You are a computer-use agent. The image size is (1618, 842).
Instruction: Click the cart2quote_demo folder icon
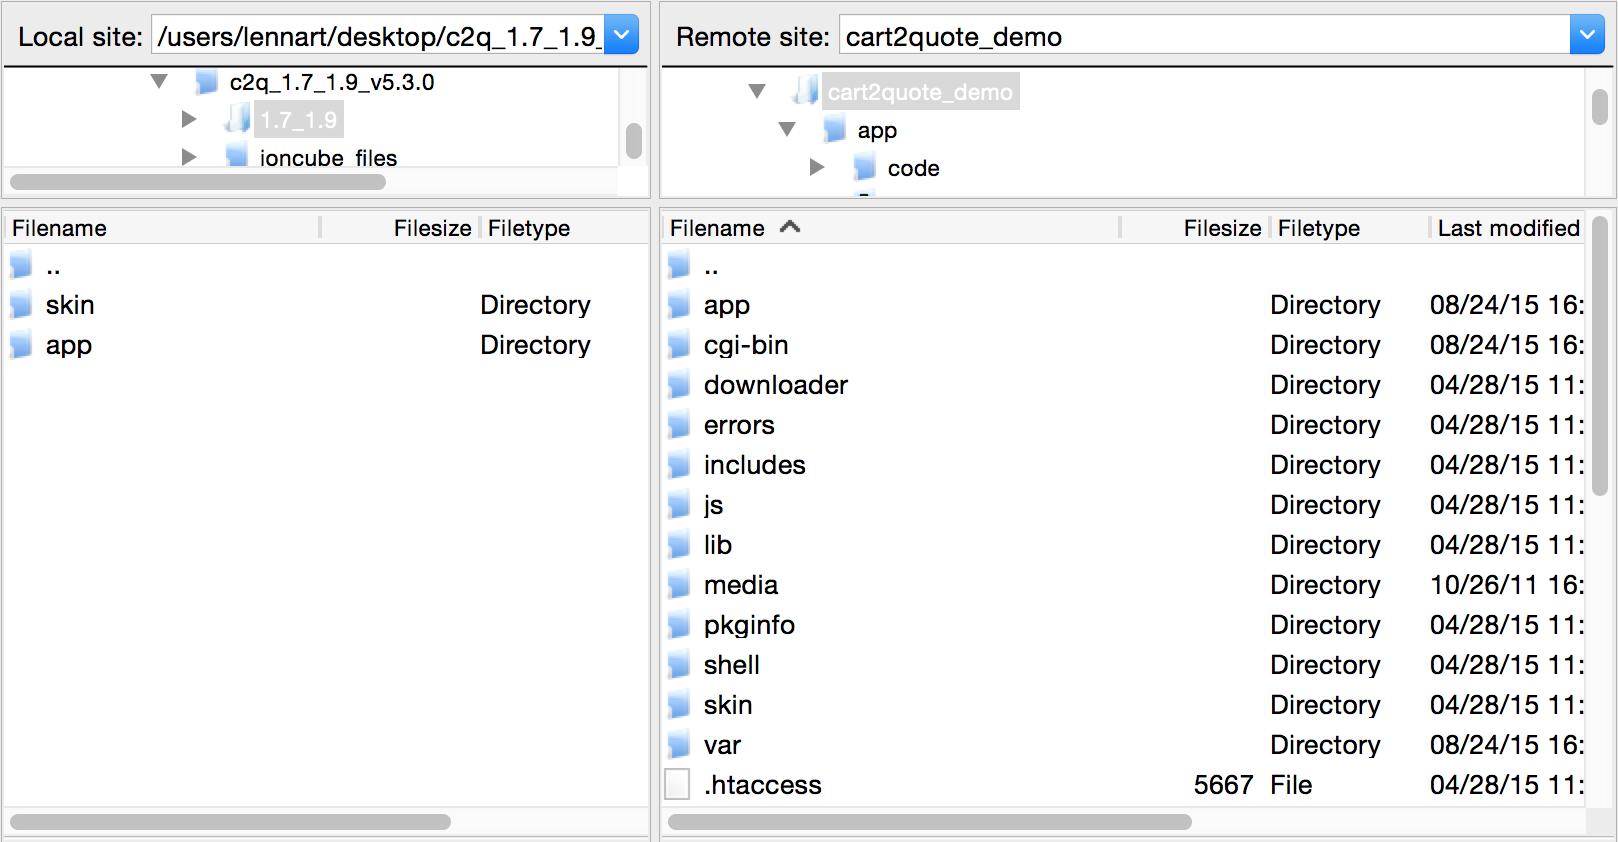click(x=805, y=91)
